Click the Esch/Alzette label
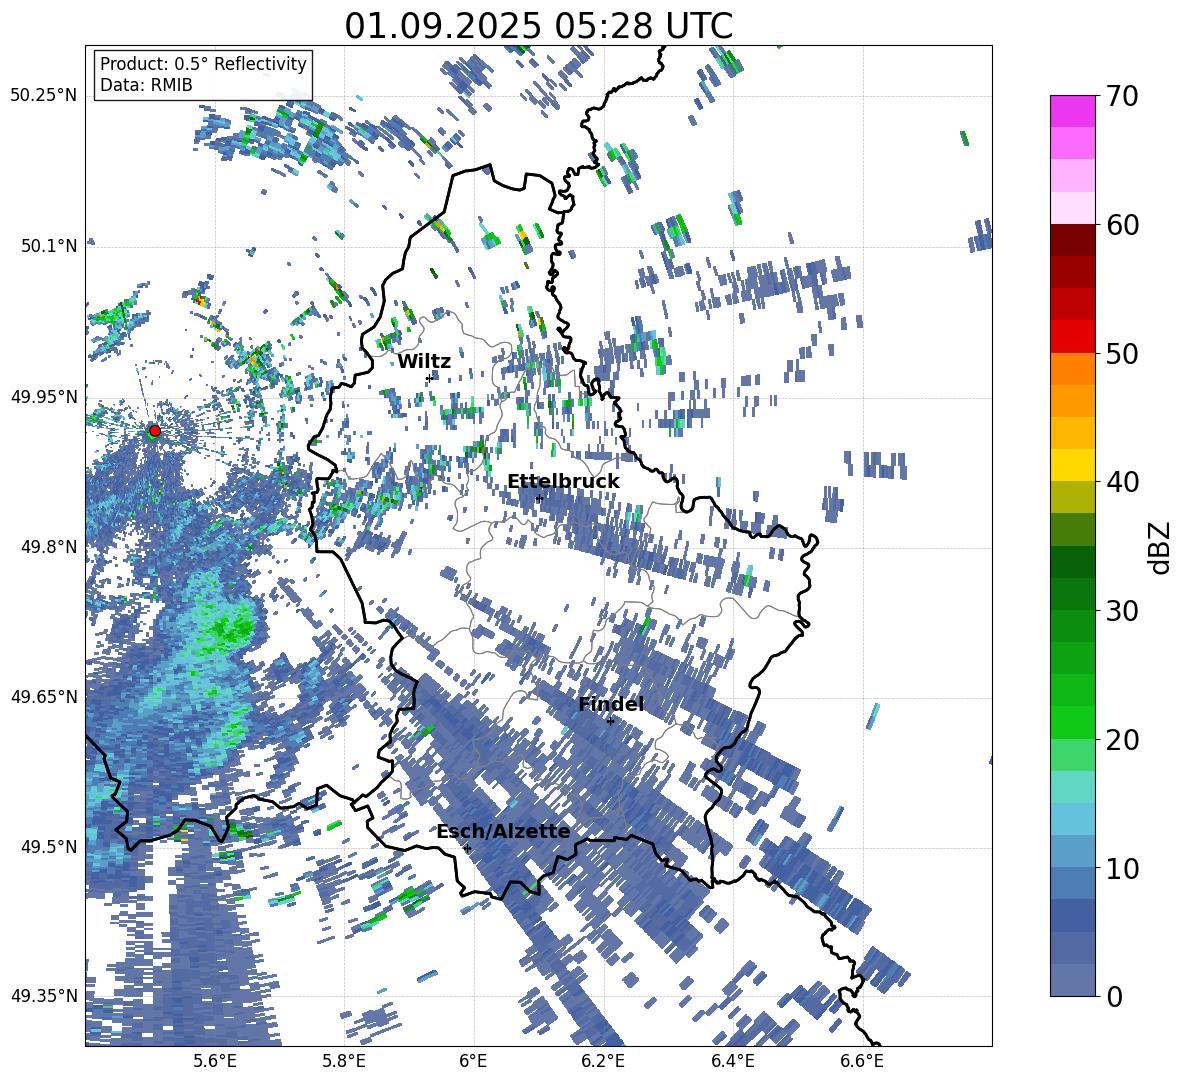Image resolution: width=1184 pixels, height=1081 pixels. coord(503,832)
